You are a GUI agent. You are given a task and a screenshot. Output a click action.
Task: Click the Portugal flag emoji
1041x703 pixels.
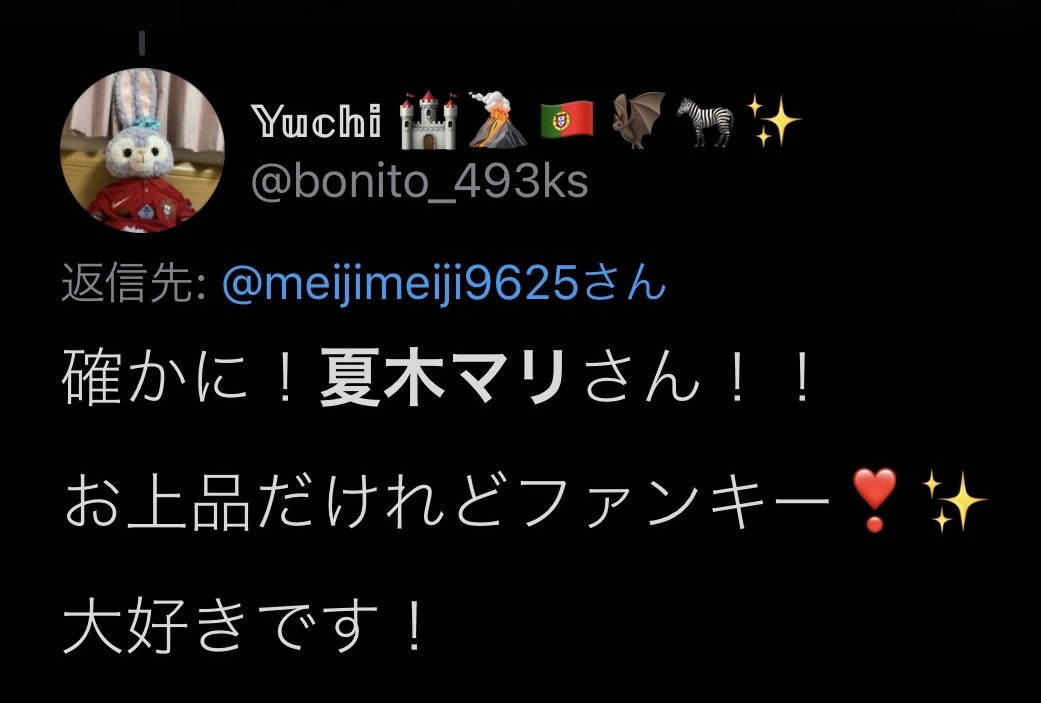567,120
